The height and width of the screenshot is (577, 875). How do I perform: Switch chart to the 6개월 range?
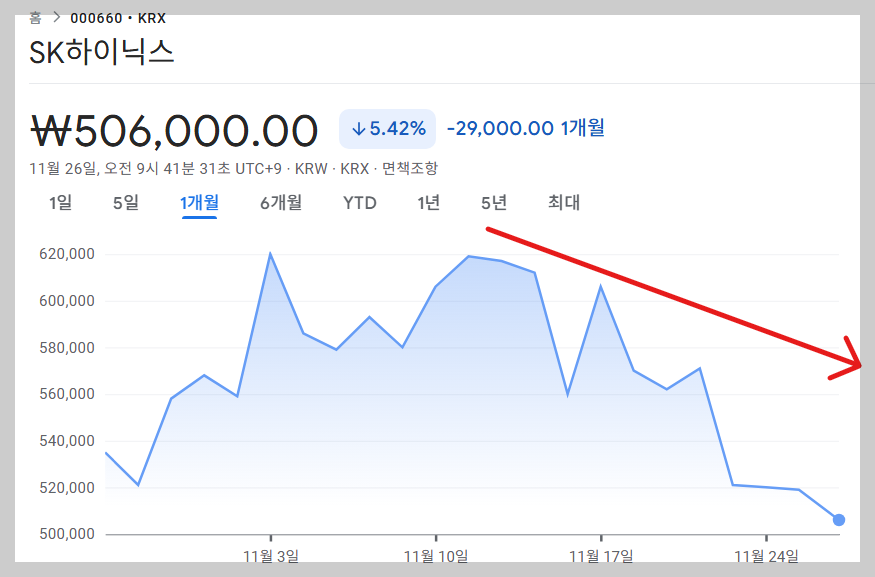pos(281,202)
